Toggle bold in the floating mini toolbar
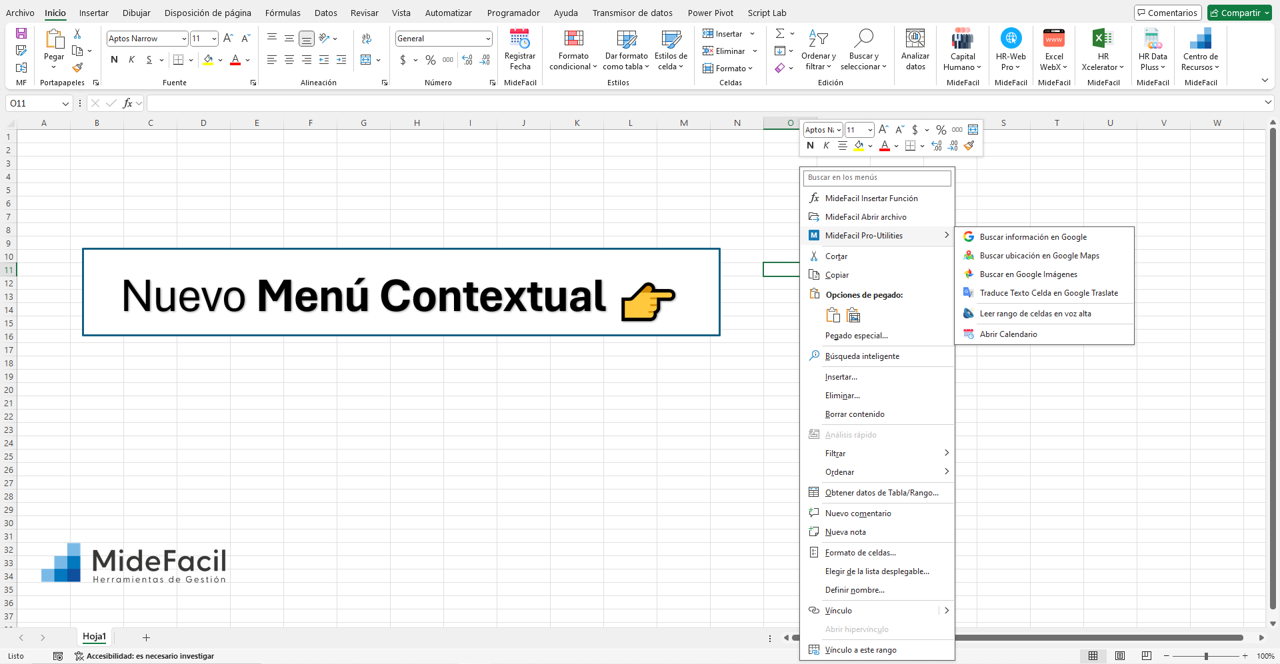The height and width of the screenshot is (664, 1280). pos(810,145)
